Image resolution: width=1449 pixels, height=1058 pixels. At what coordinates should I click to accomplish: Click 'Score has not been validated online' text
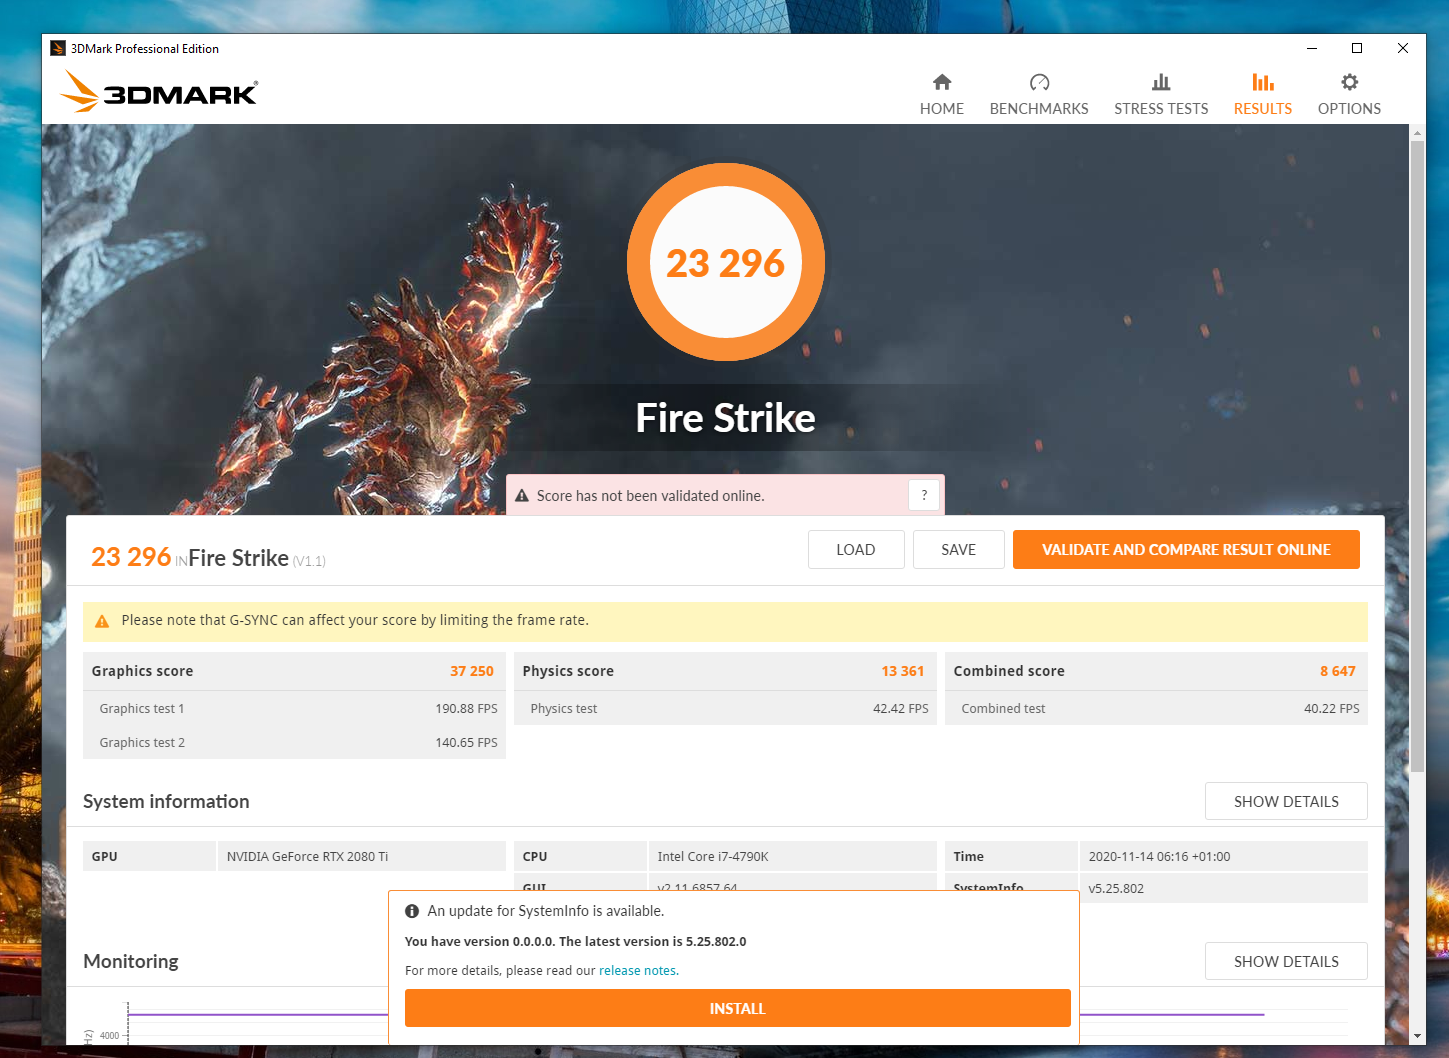click(x=650, y=496)
